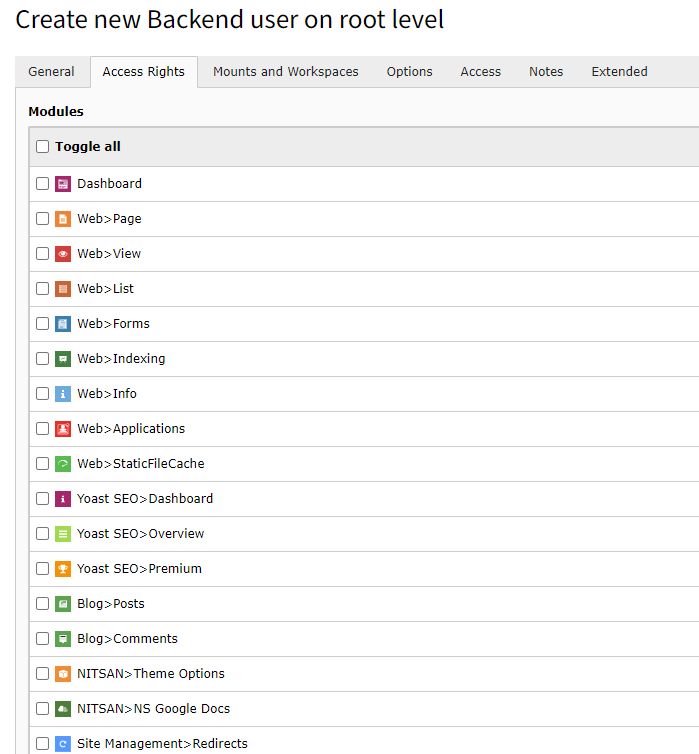This screenshot has height=754, width=699.
Task: Click the Web>View eye icon
Action: pyautogui.click(x=63, y=254)
